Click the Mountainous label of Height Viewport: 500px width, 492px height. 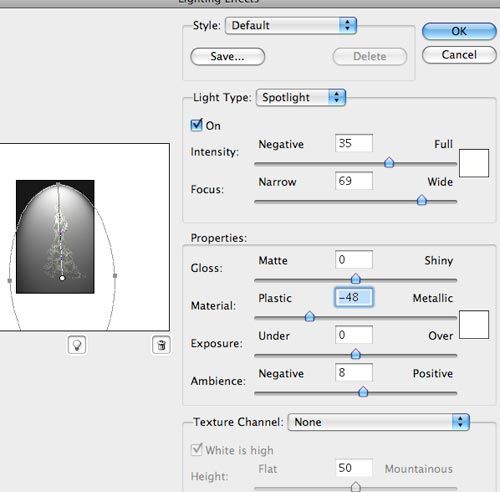pyautogui.click(x=419, y=469)
